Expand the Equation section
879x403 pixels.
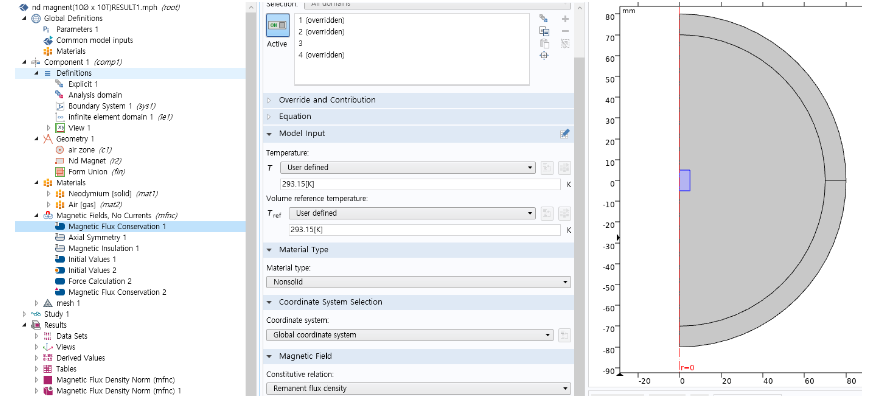(x=295, y=116)
